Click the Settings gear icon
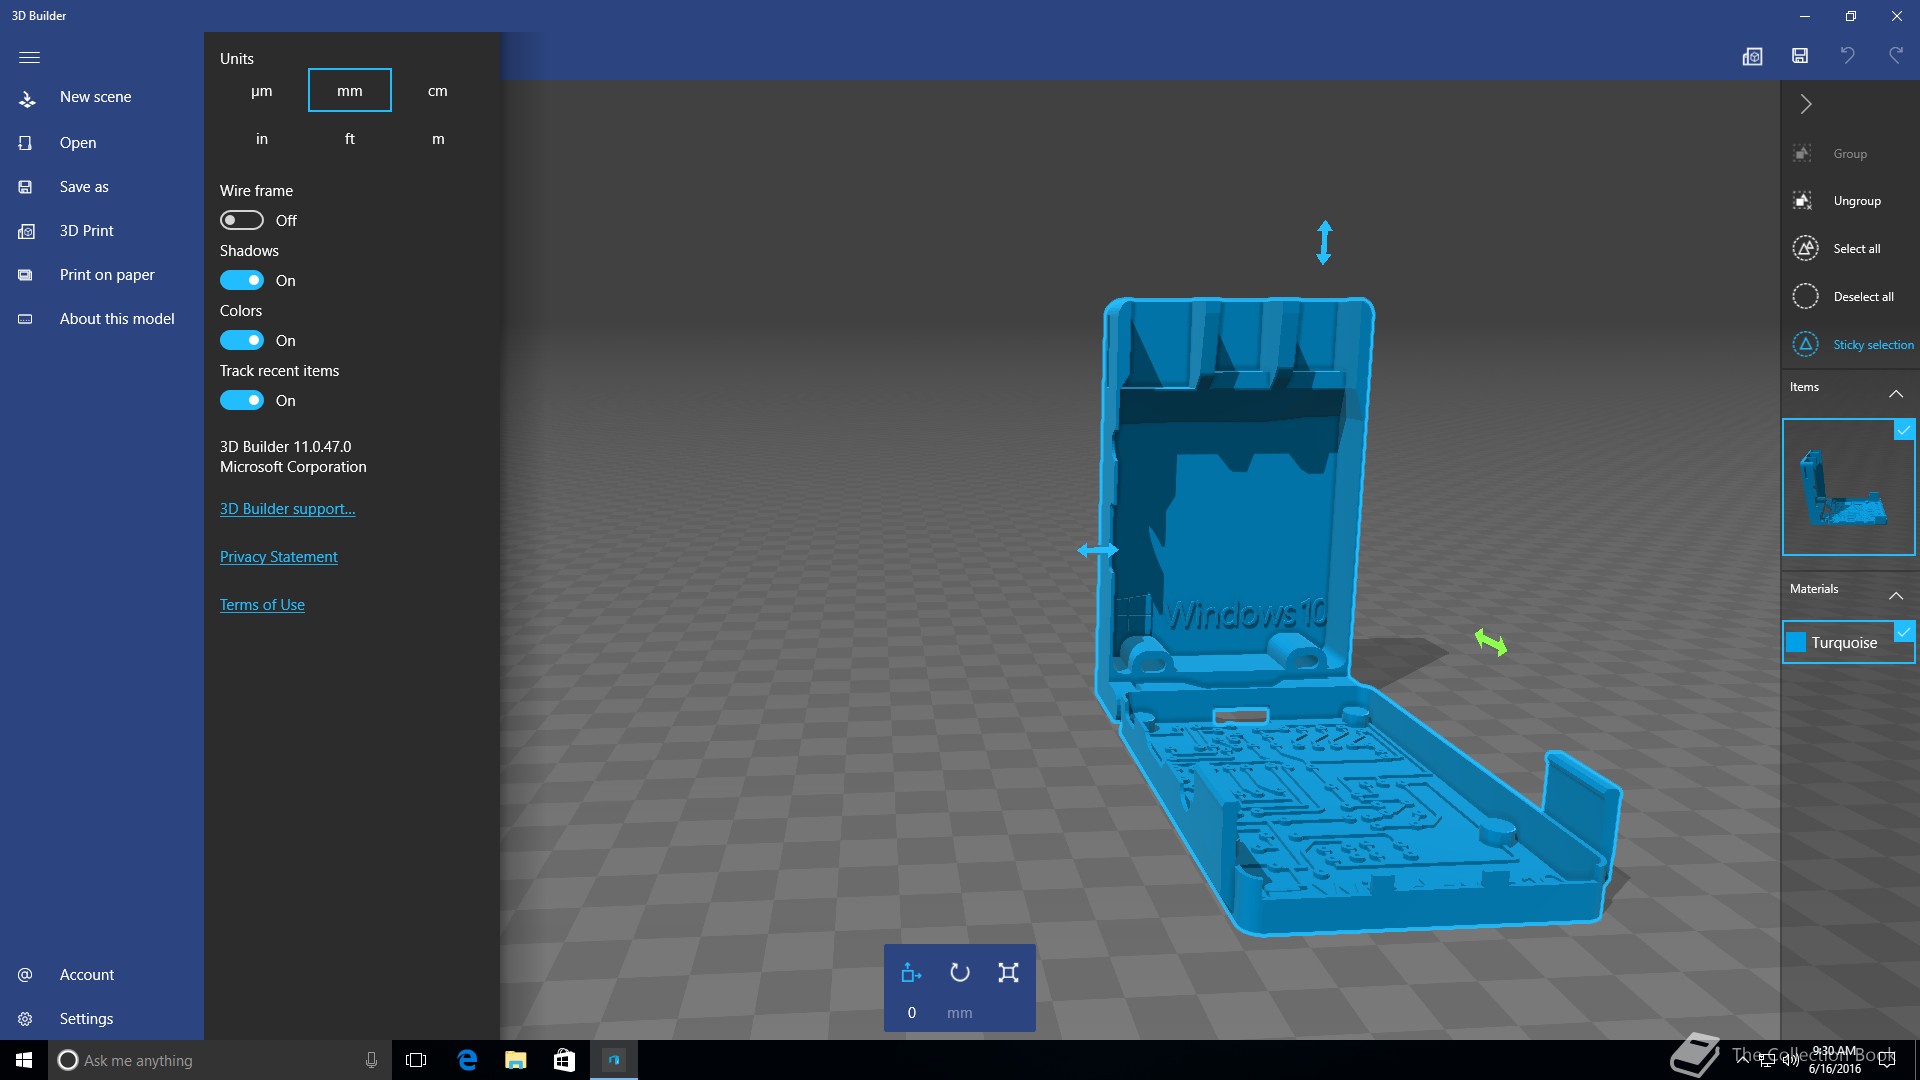The width and height of the screenshot is (1920, 1080). [25, 1019]
